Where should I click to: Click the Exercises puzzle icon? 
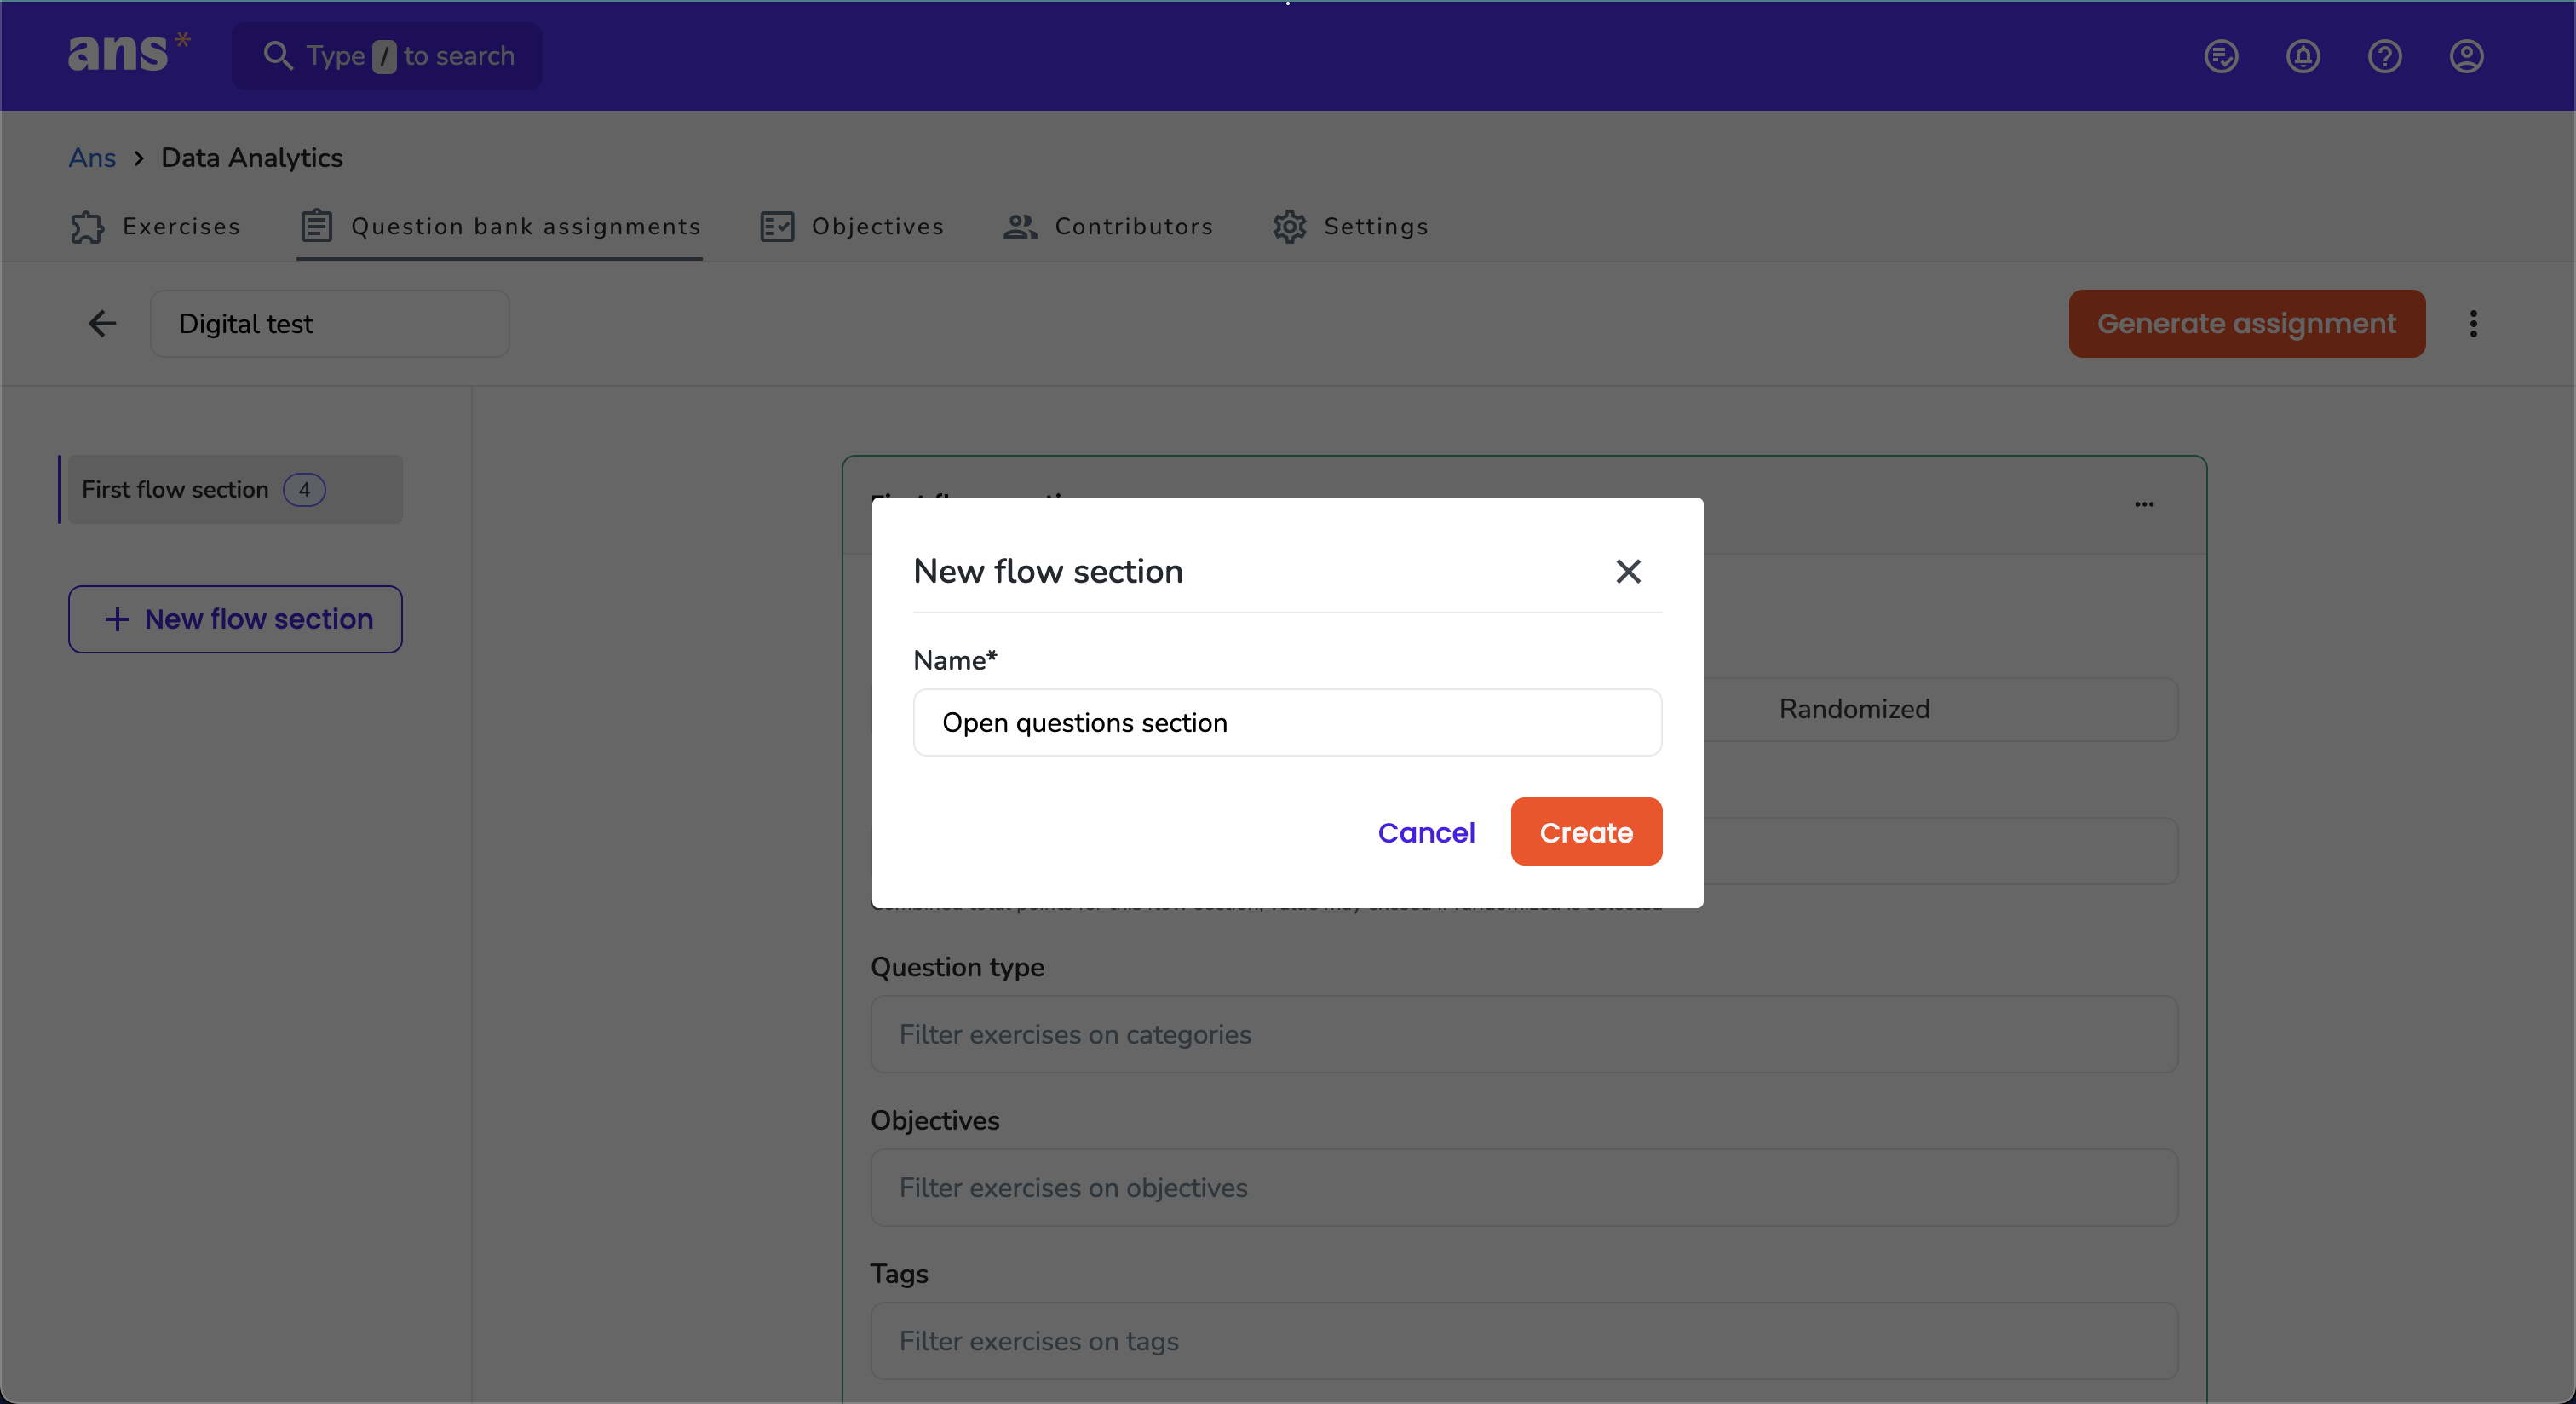pyautogui.click(x=88, y=227)
